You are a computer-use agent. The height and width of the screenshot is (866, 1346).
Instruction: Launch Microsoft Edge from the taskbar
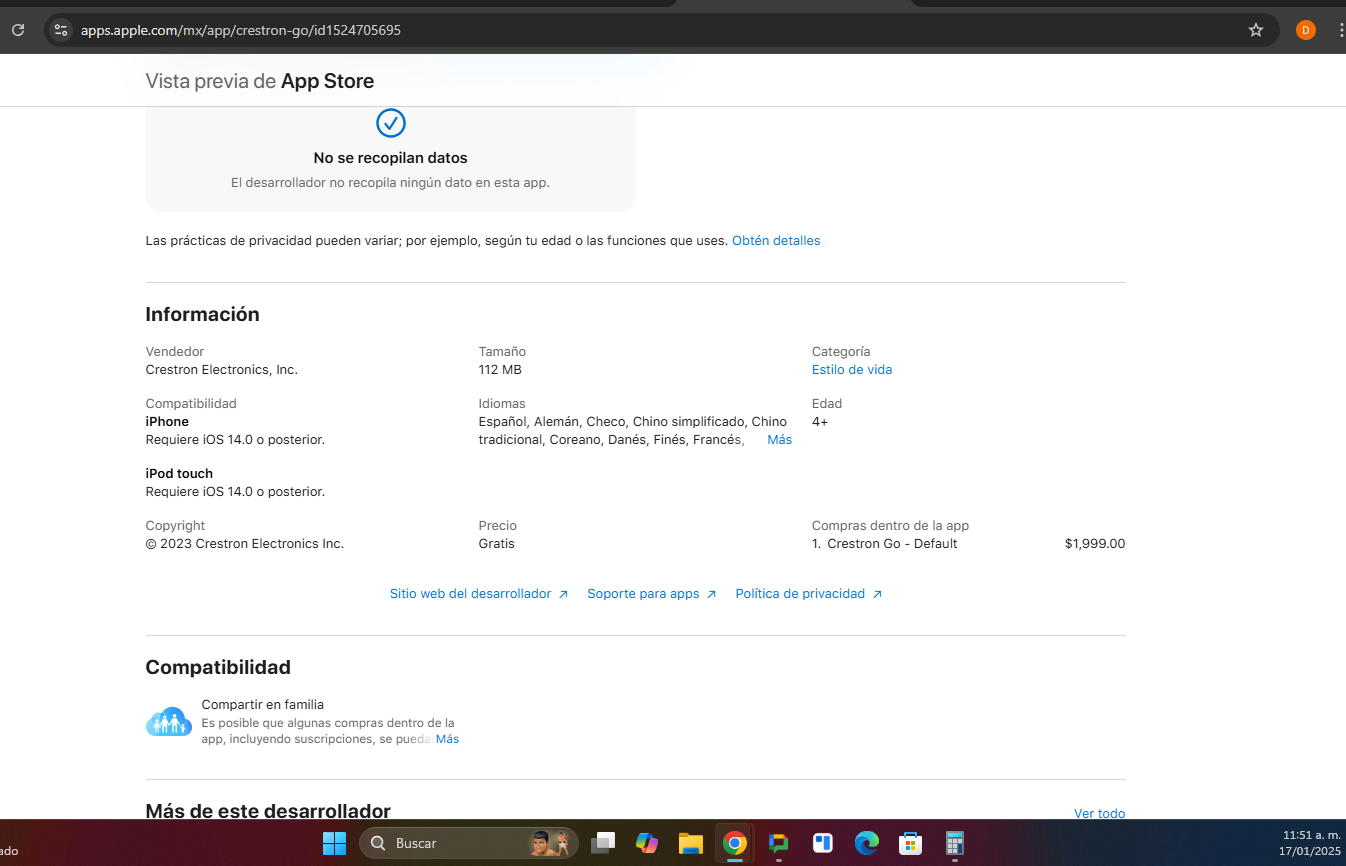tap(867, 843)
